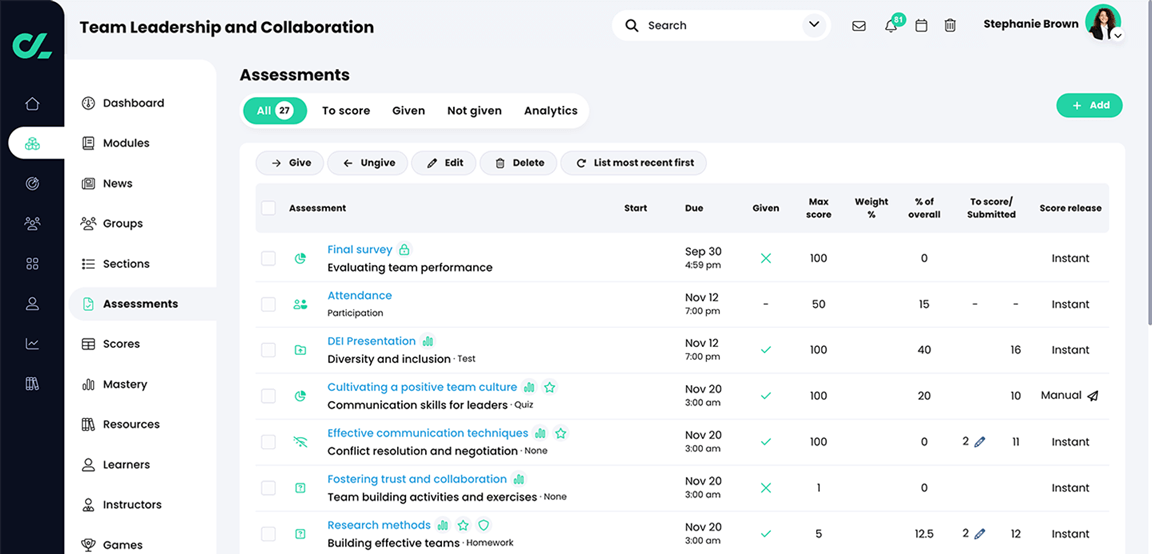1152x554 pixels.
Task: Open the Attendance assessment link
Action: click(x=359, y=296)
